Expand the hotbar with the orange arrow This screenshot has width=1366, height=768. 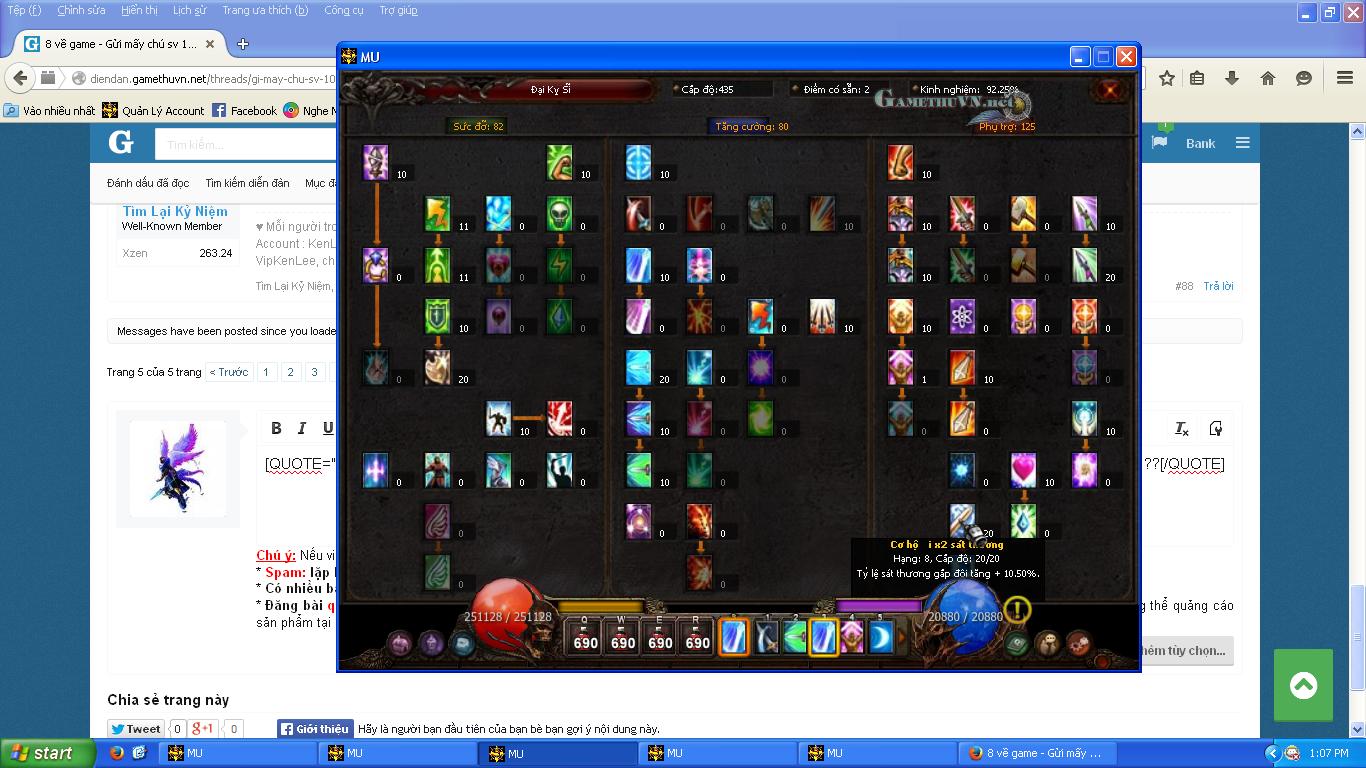pos(901,637)
